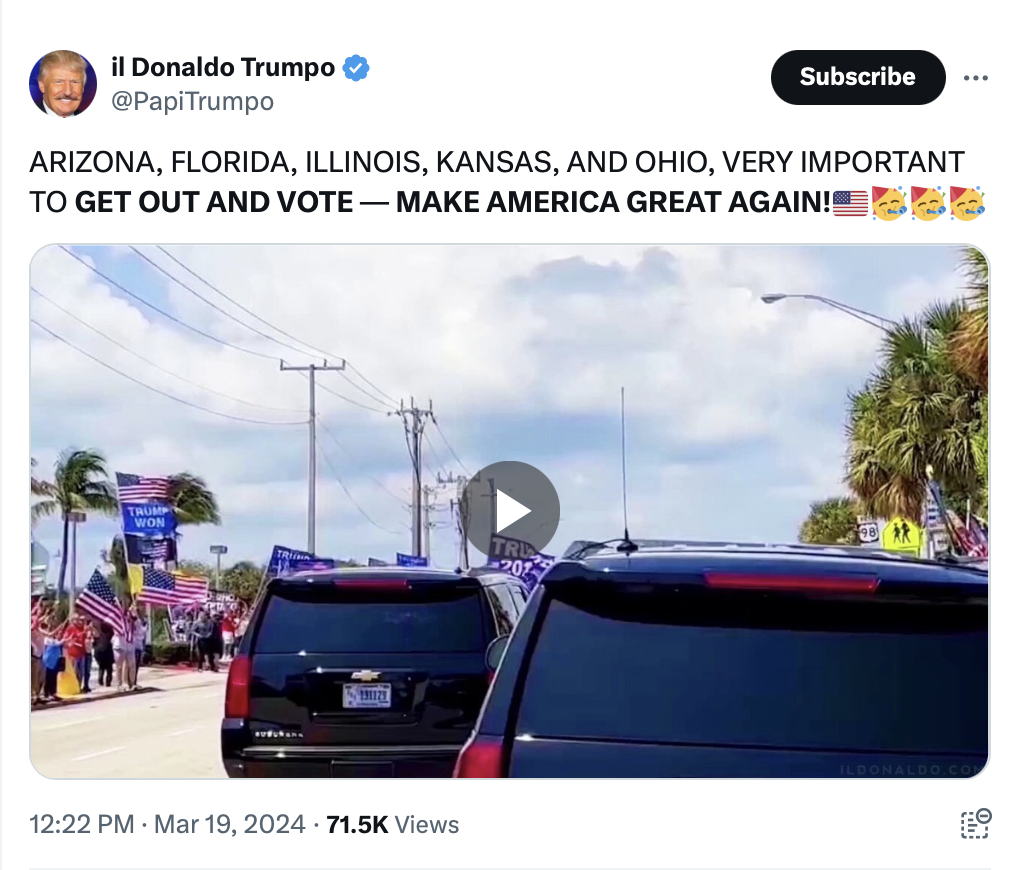
Task: Play the embedded motorcade video
Action: click(510, 510)
